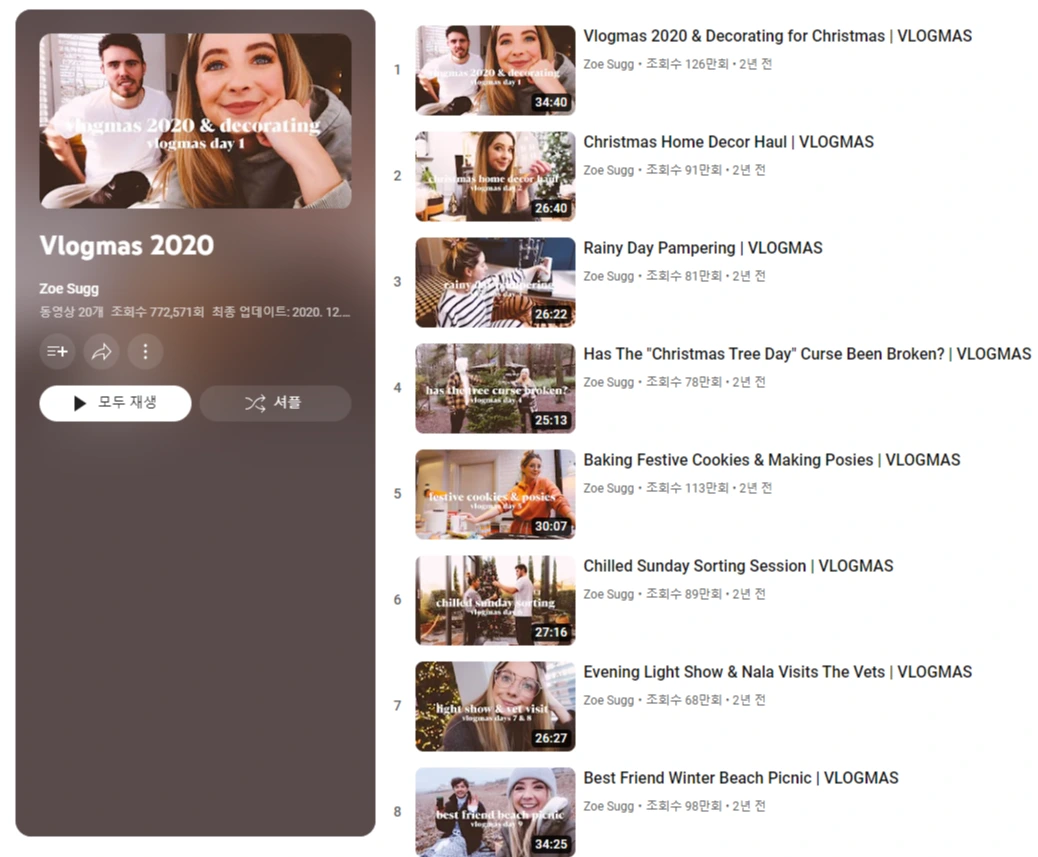Open Rainy Day Pampering thumbnail

[x=495, y=282]
